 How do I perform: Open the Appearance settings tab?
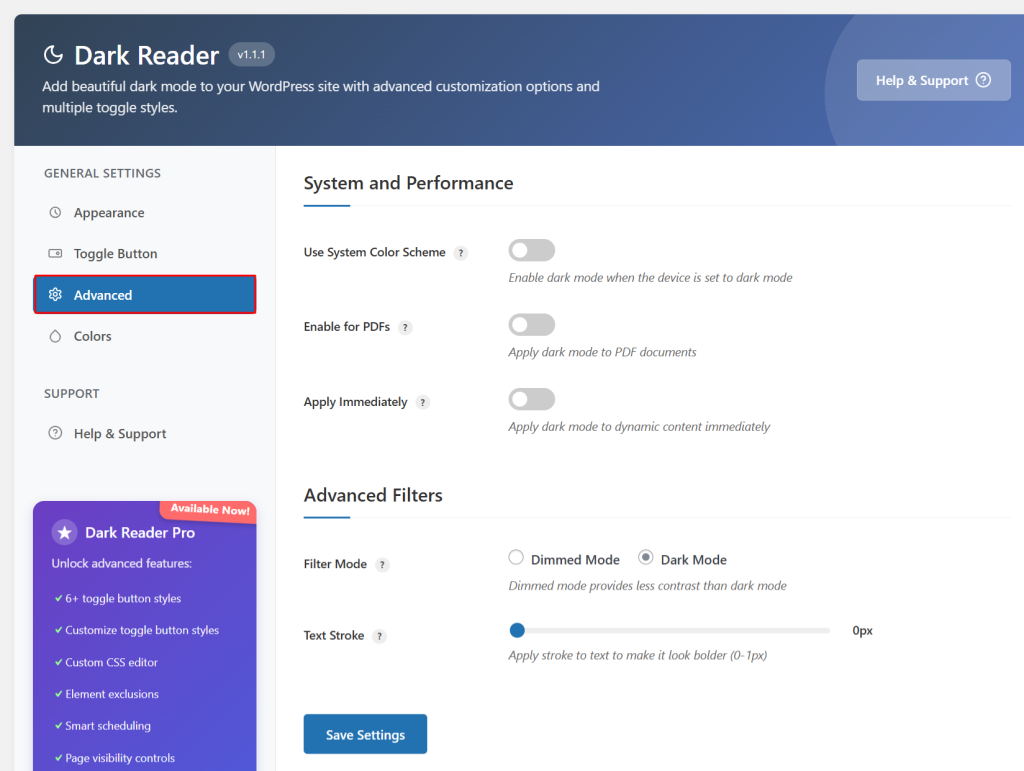144,213
